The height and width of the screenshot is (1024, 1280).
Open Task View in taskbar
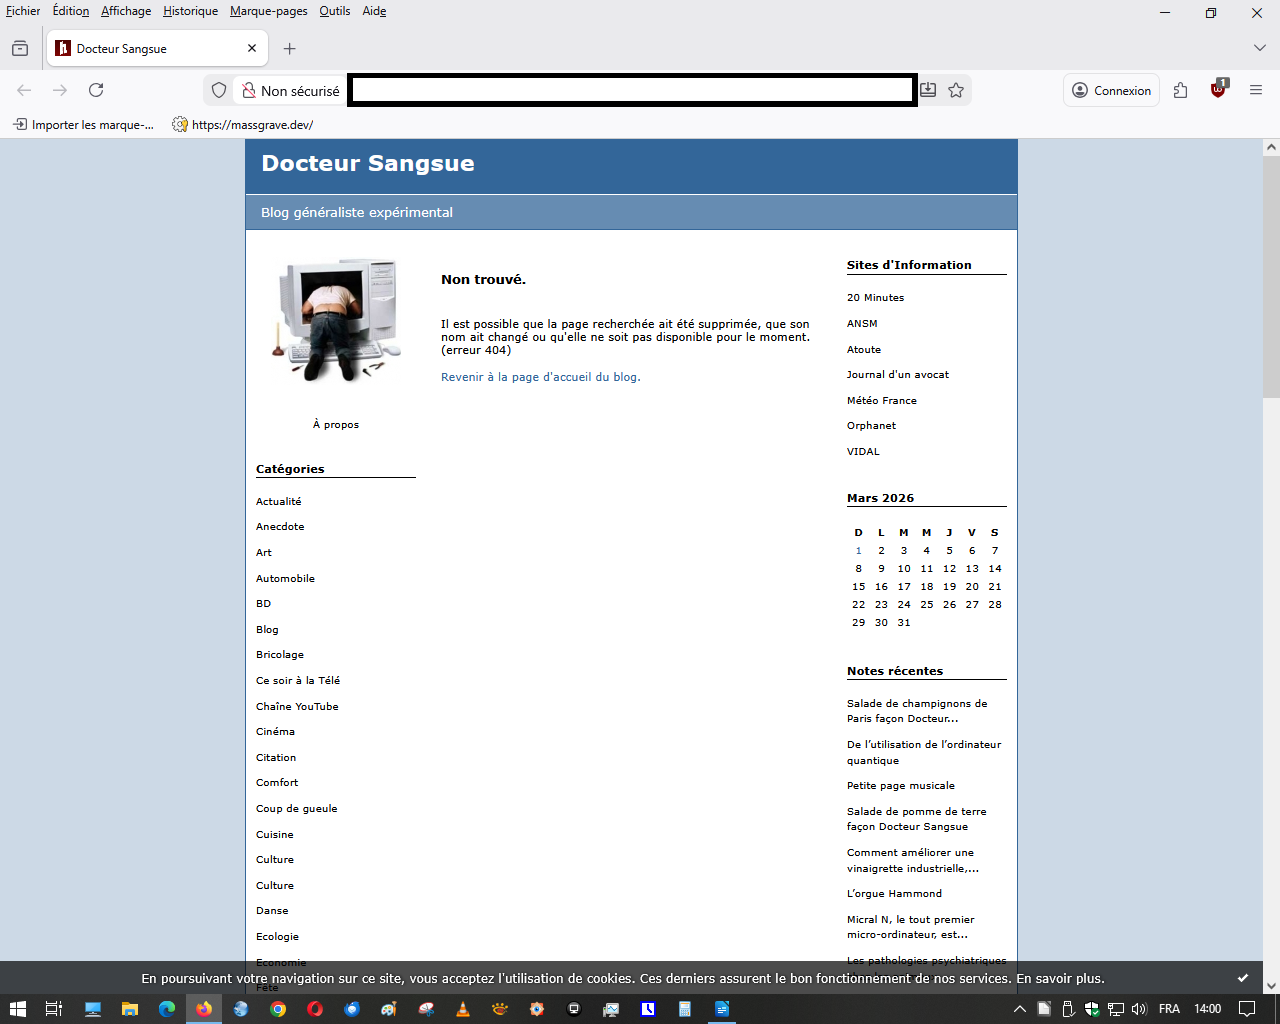point(54,1009)
